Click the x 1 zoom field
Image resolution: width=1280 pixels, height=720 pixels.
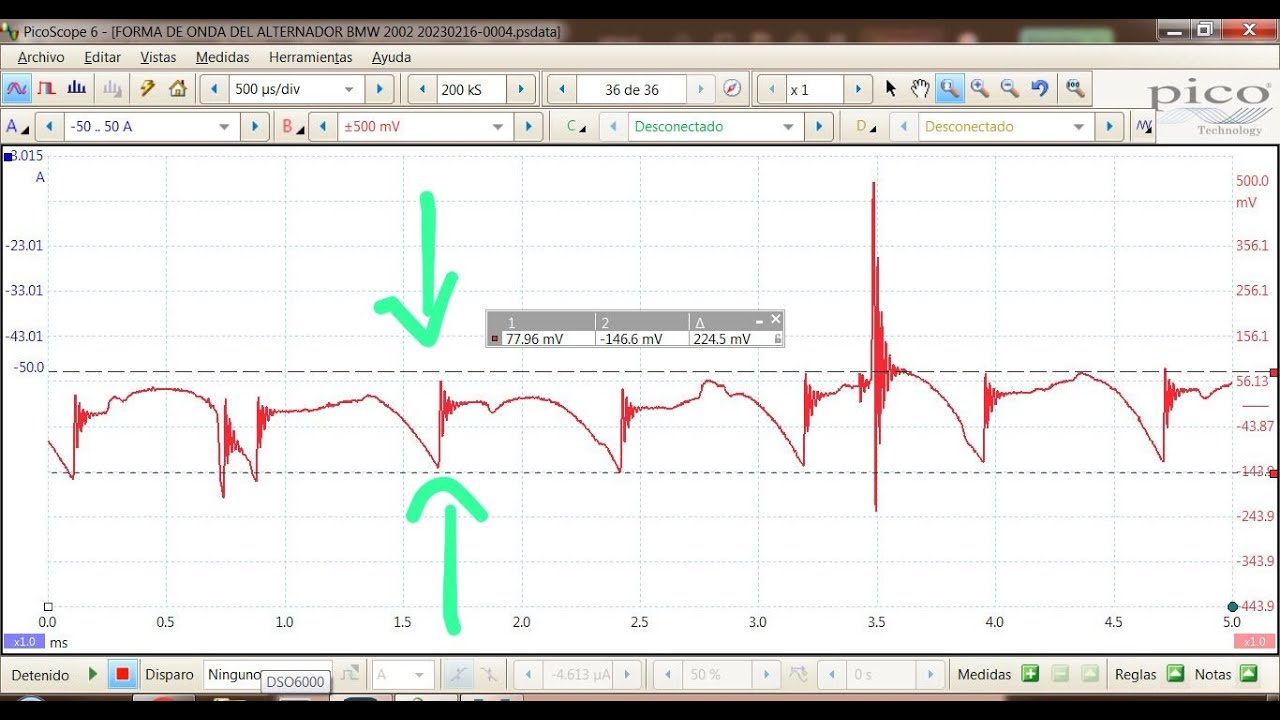[x=815, y=89]
